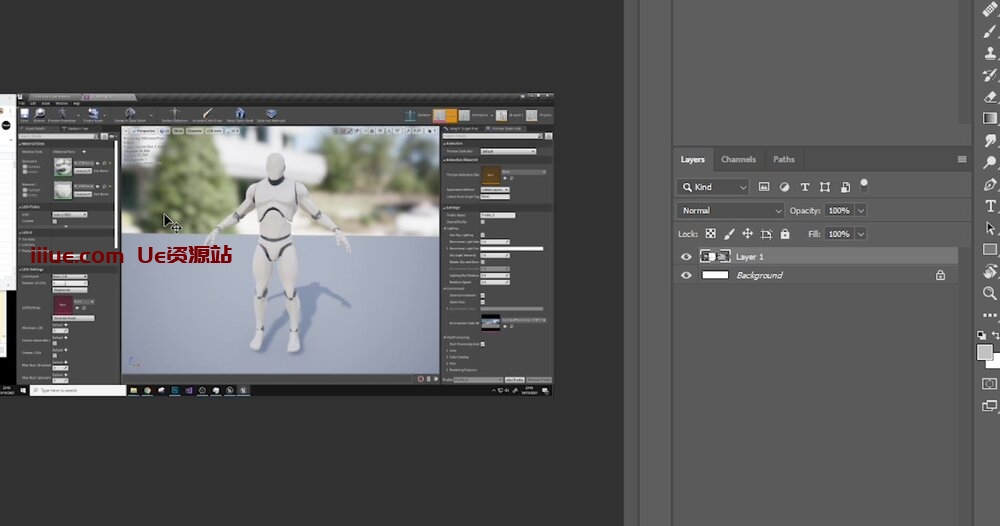Activate the Horizontal Type tool
The height and width of the screenshot is (526, 1000).
point(990,207)
